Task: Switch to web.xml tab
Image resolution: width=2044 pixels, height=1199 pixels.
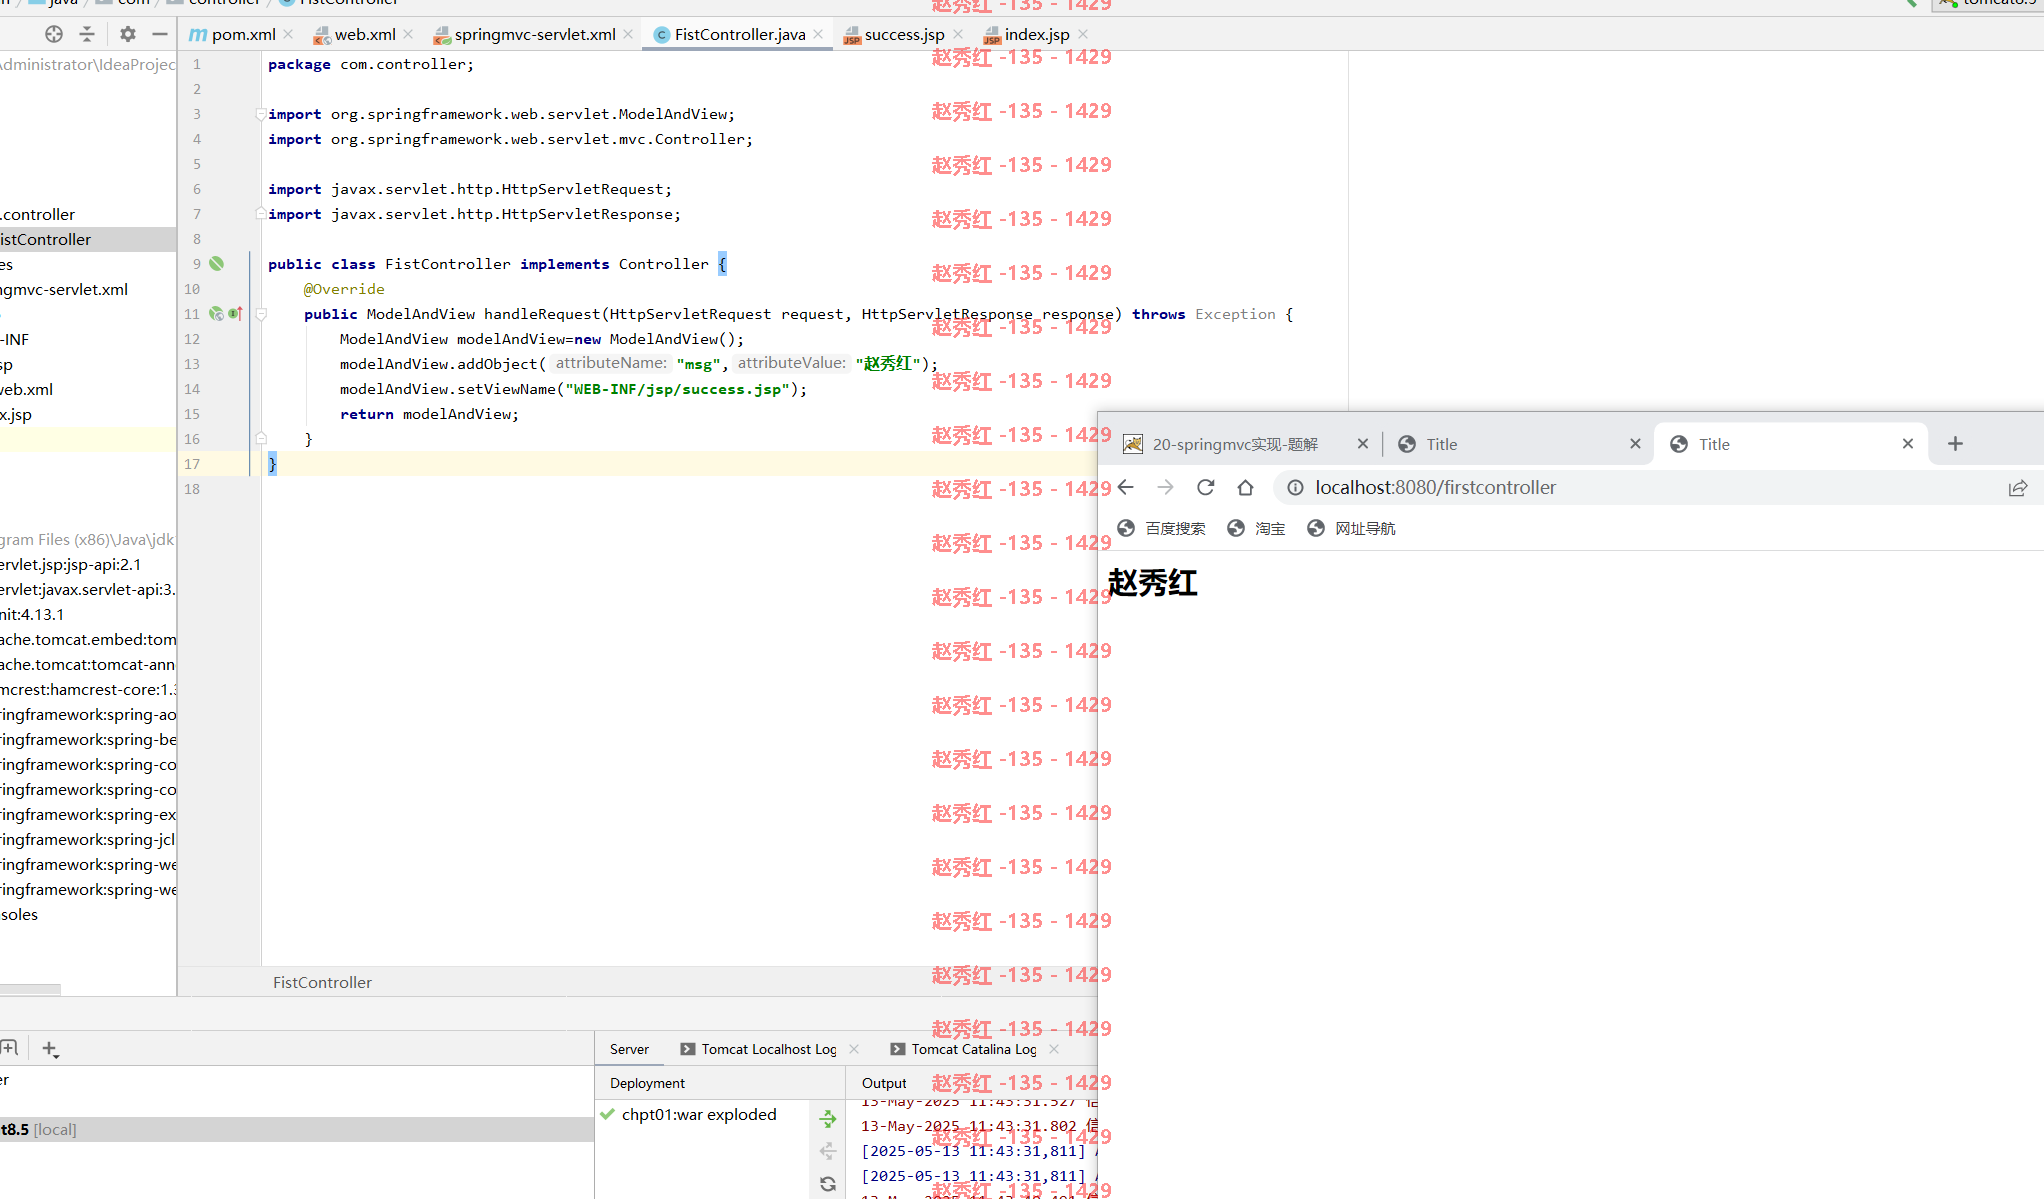Action: 355,34
